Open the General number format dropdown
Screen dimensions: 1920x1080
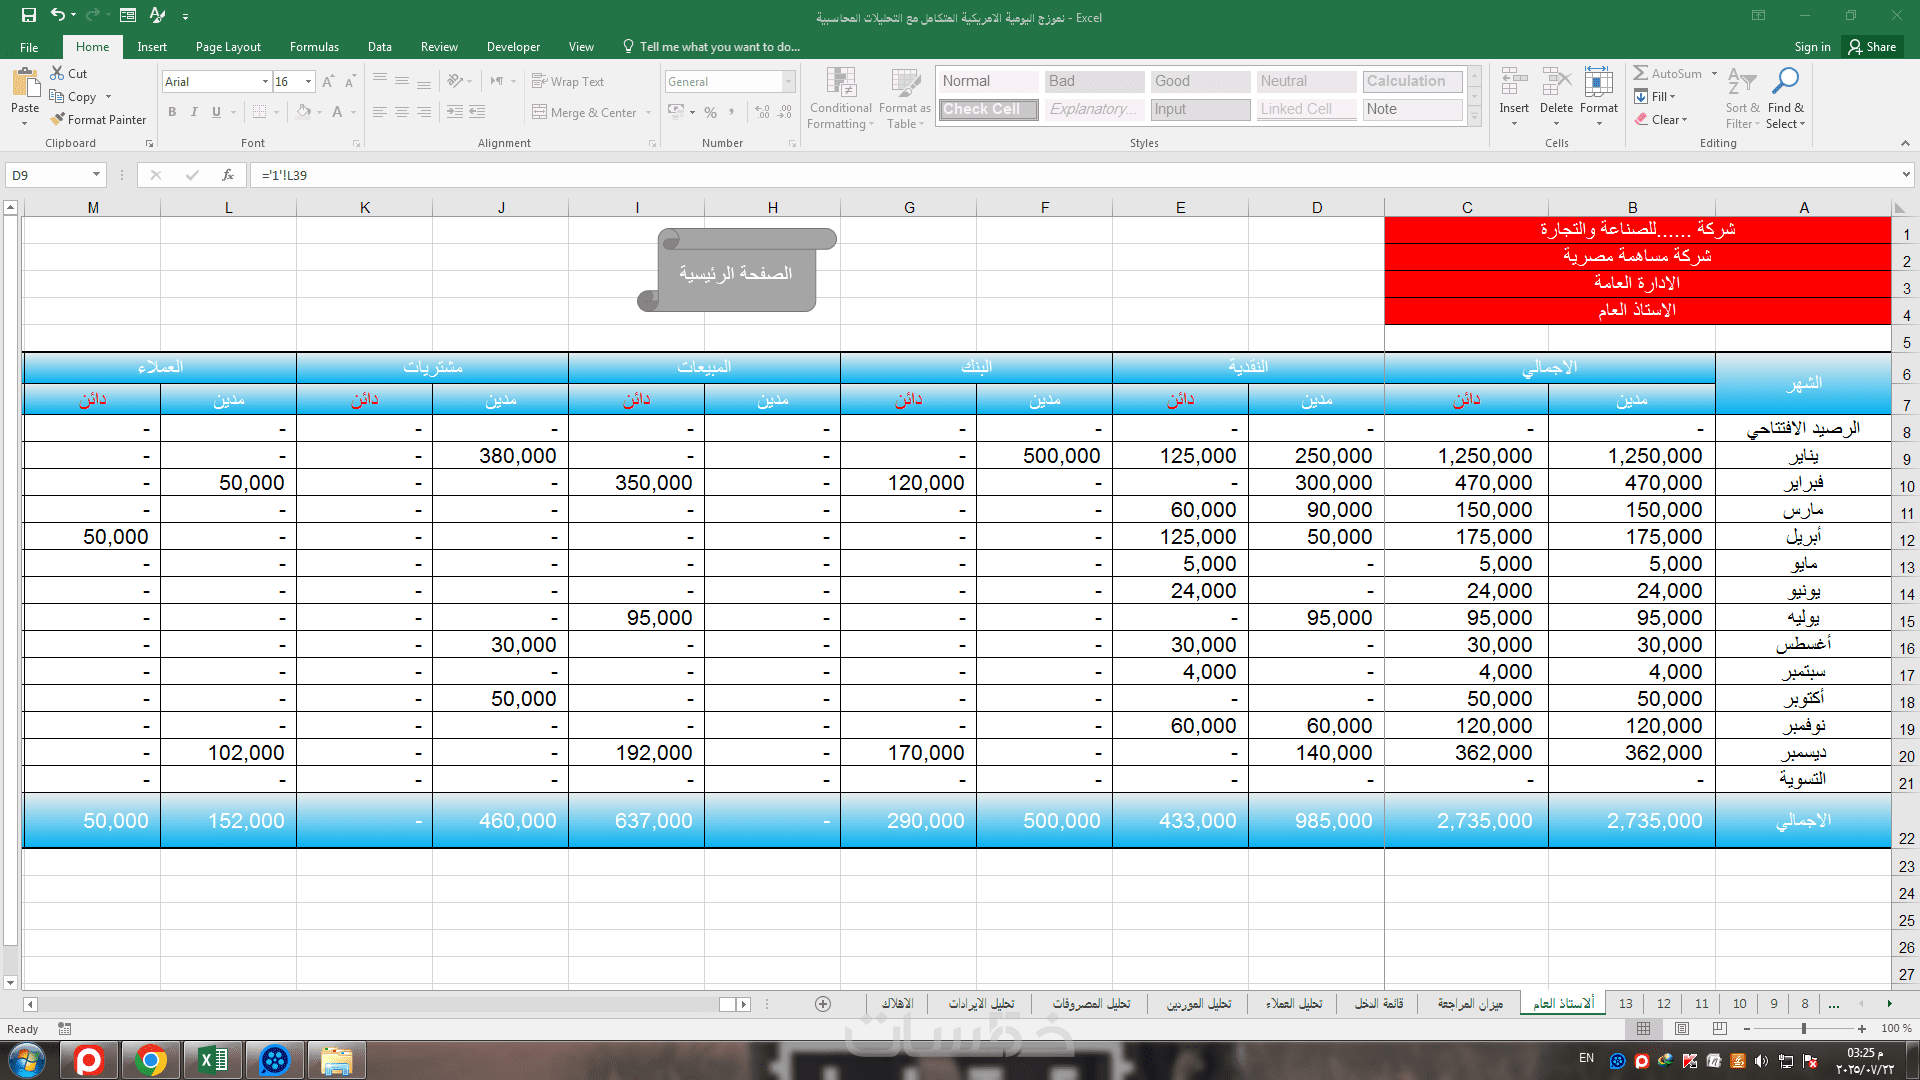(788, 81)
